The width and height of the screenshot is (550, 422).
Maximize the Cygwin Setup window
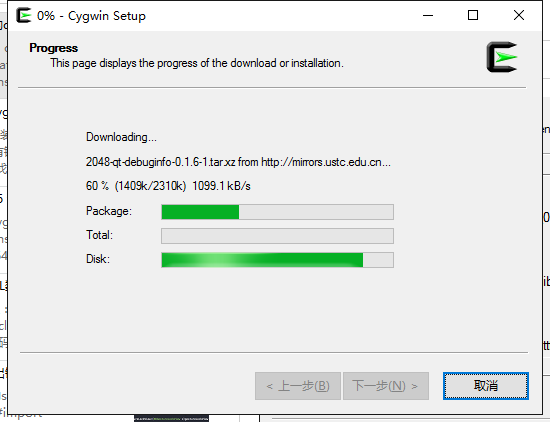point(473,15)
